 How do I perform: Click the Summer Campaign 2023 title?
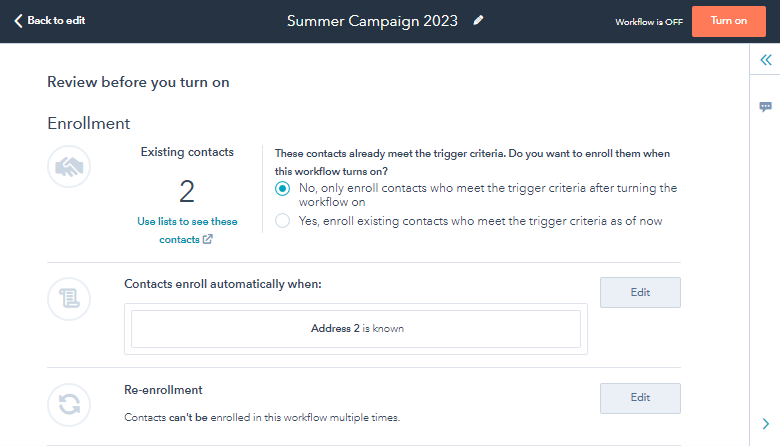[372, 21]
